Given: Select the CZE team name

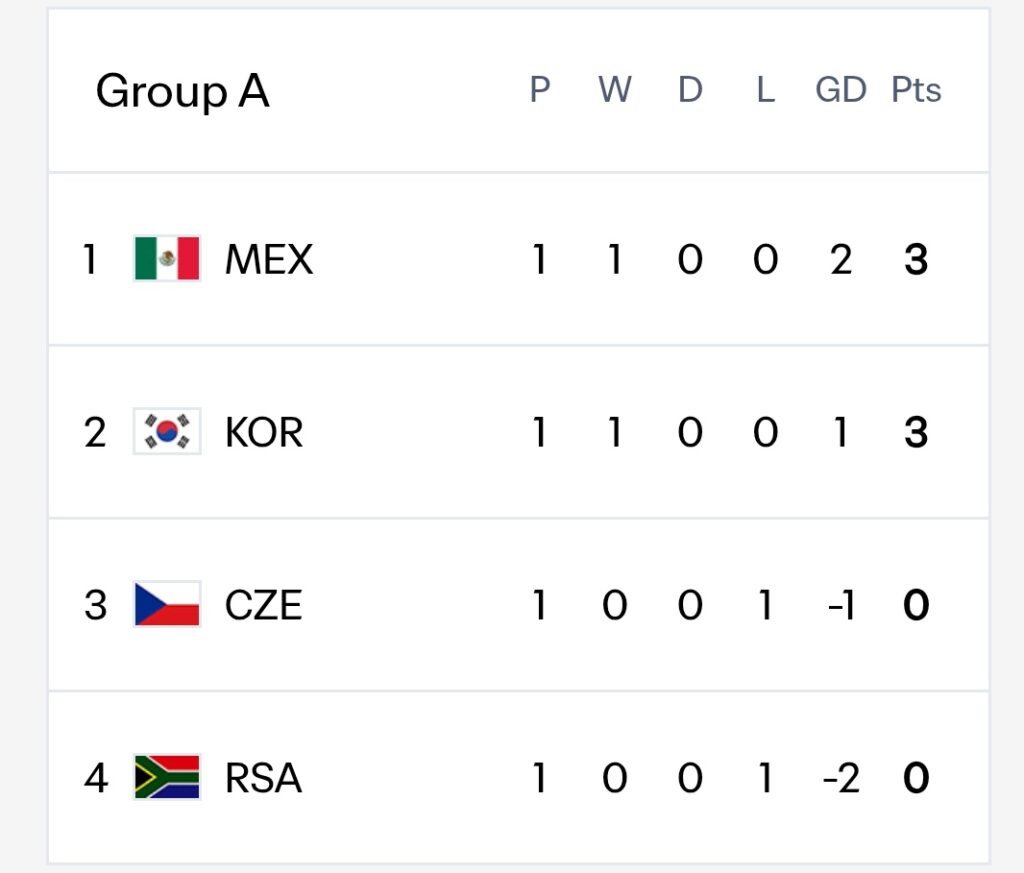Looking at the screenshot, I should pyautogui.click(x=263, y=605).
